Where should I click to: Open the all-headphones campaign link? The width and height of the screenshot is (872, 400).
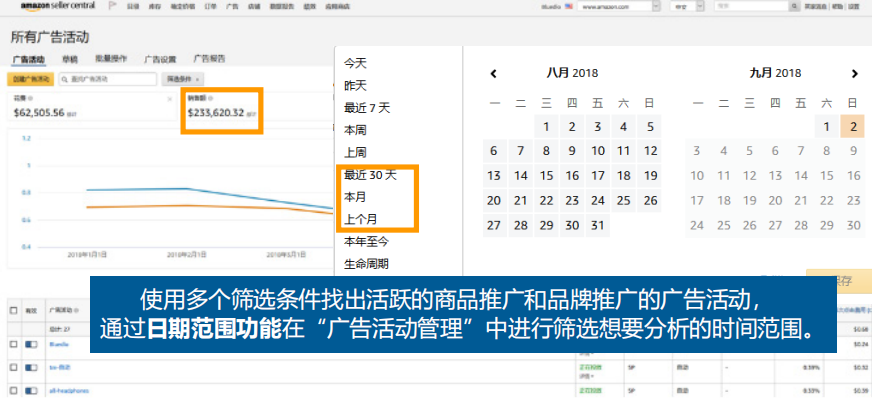pyautogui.click(x=68, y=391)
